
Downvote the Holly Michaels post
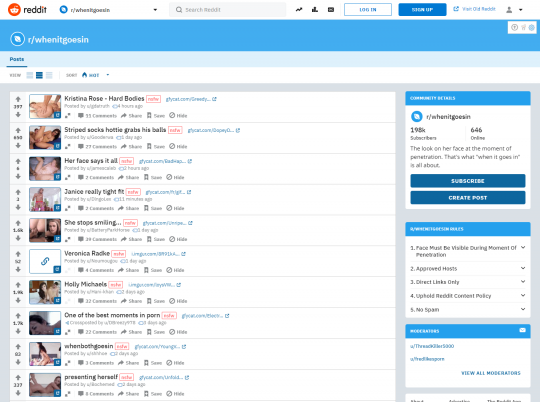18,300
